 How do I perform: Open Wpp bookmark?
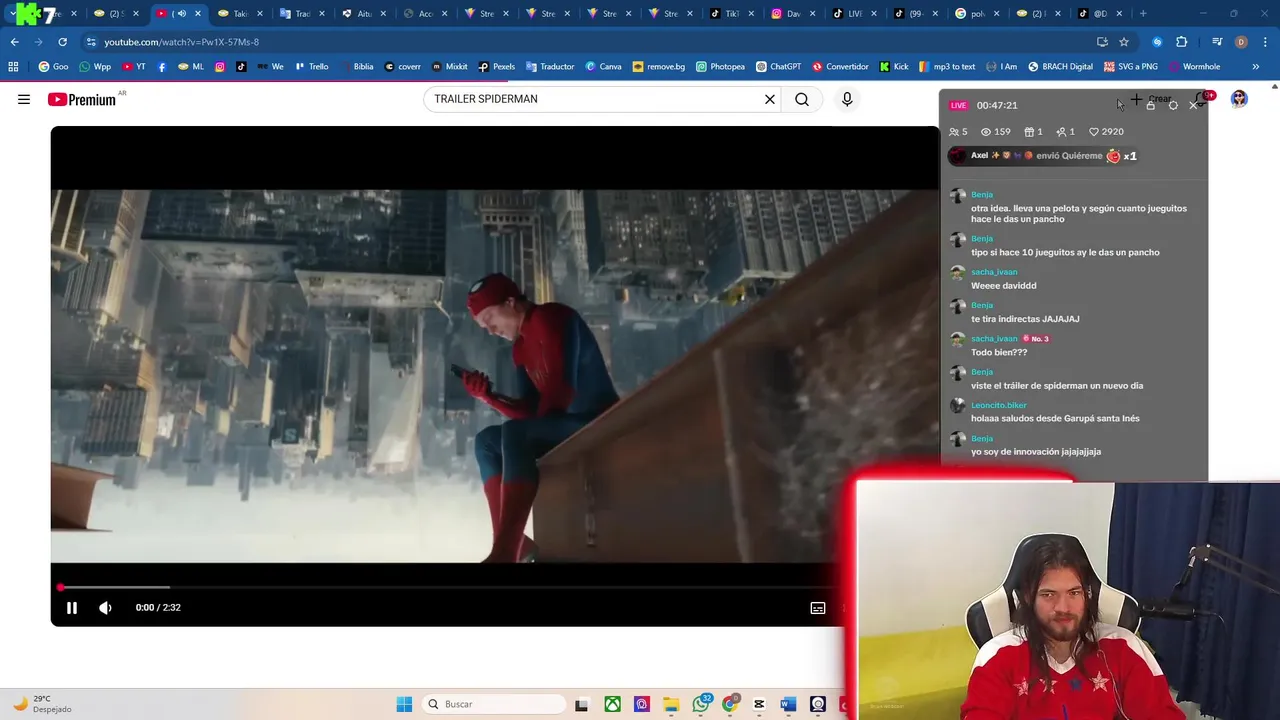95,67
